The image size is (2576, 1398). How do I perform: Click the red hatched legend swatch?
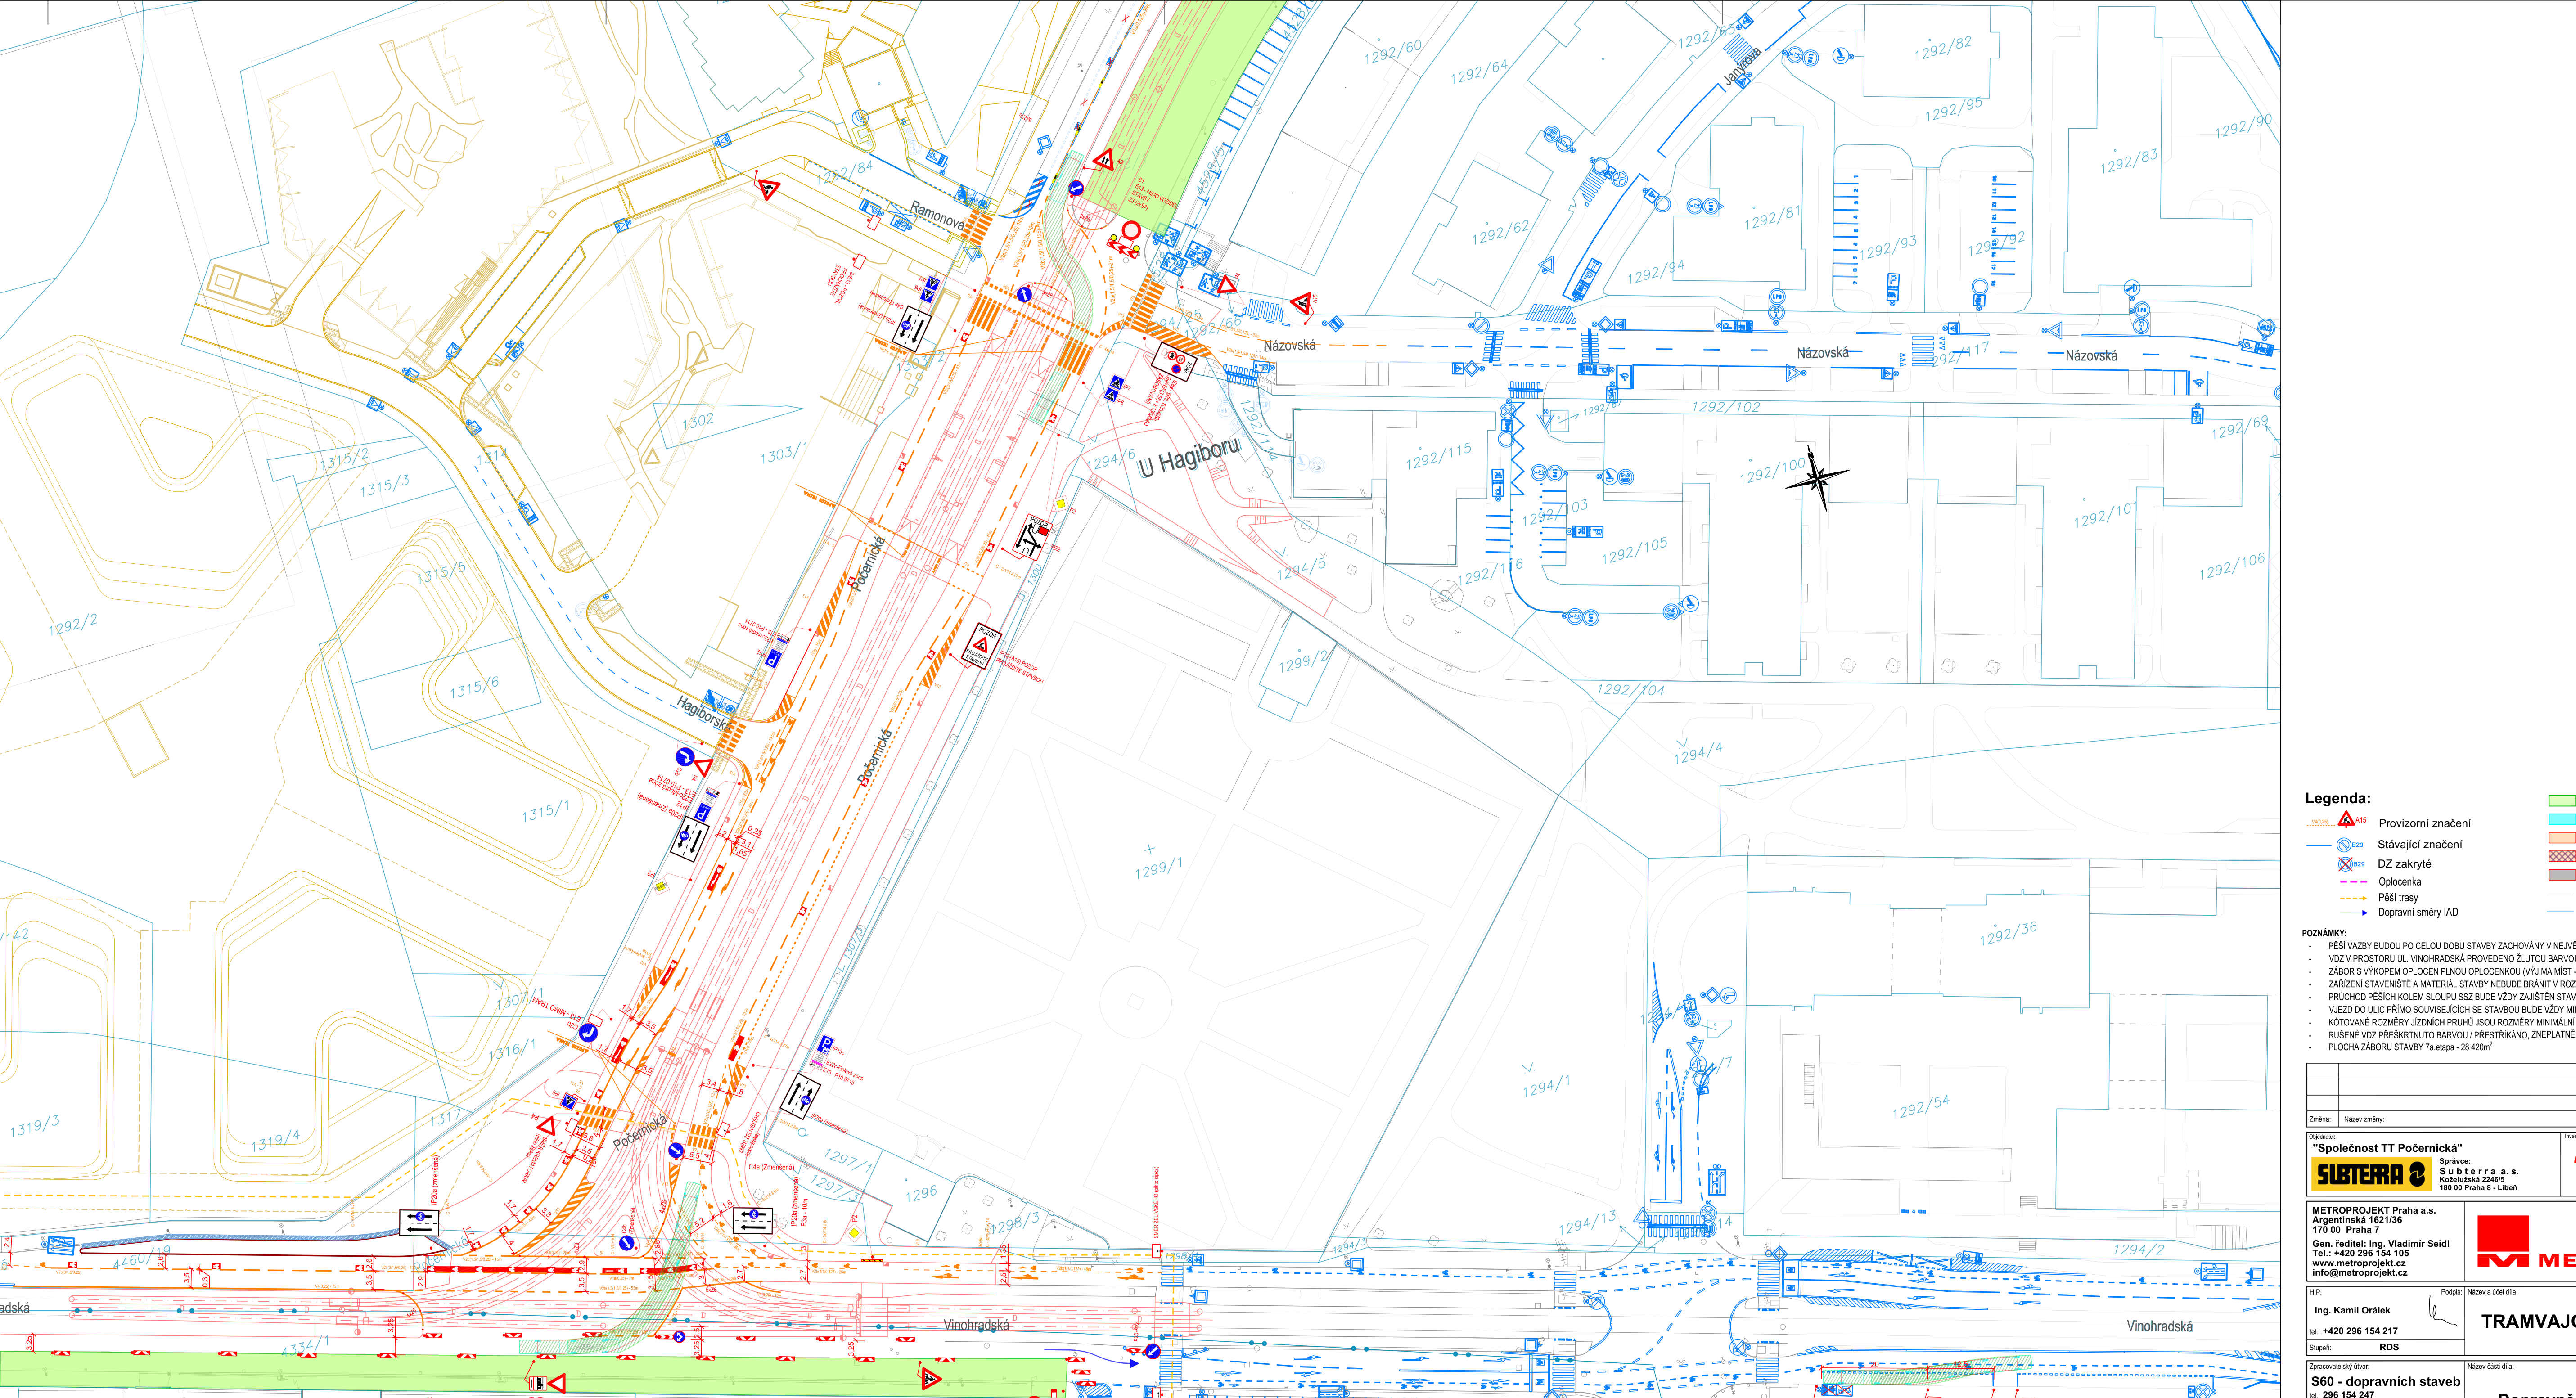(x=2562, y=856)
